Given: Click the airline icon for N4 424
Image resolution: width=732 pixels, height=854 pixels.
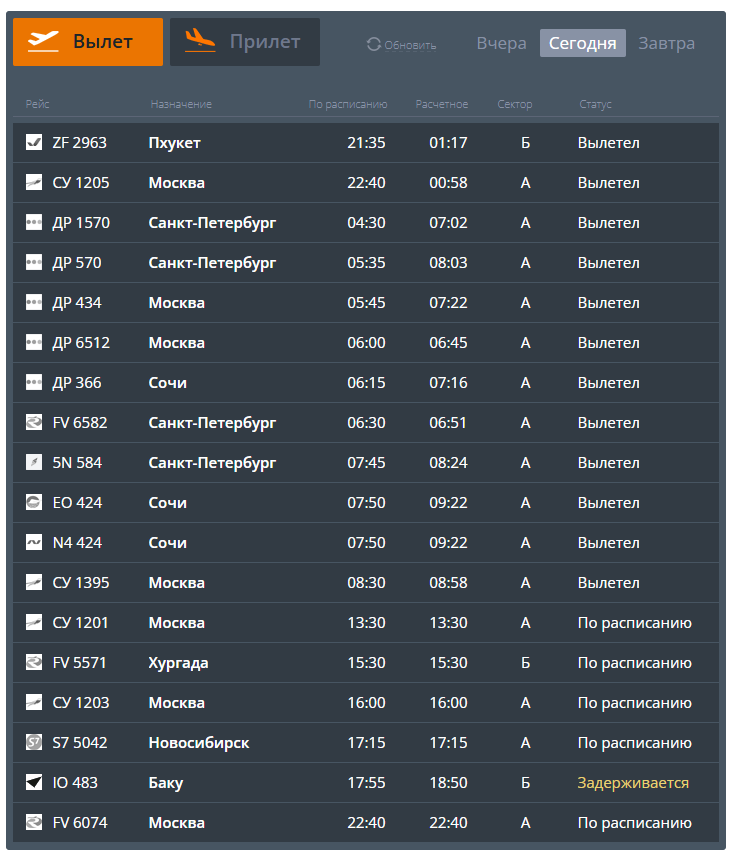Looking at the screenshot, I should [x=34, y=543].
